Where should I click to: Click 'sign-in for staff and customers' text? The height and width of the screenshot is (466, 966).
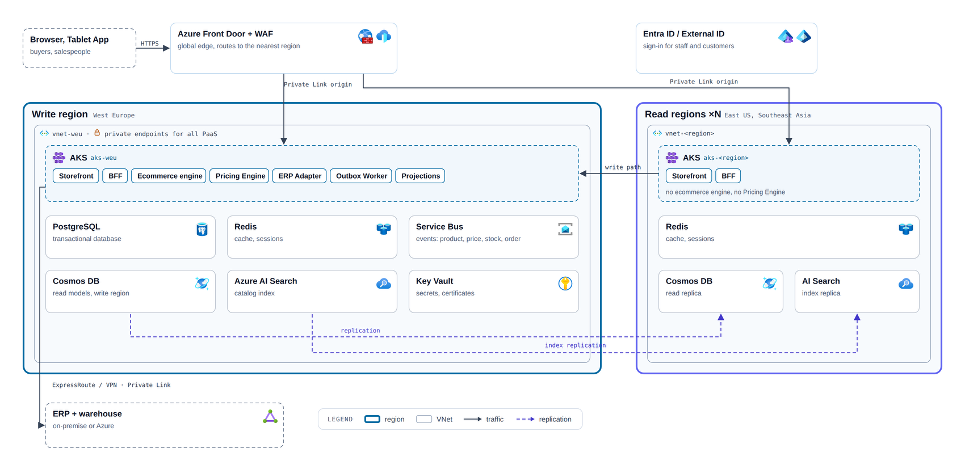pyautogui.click(x=689, y=46)
